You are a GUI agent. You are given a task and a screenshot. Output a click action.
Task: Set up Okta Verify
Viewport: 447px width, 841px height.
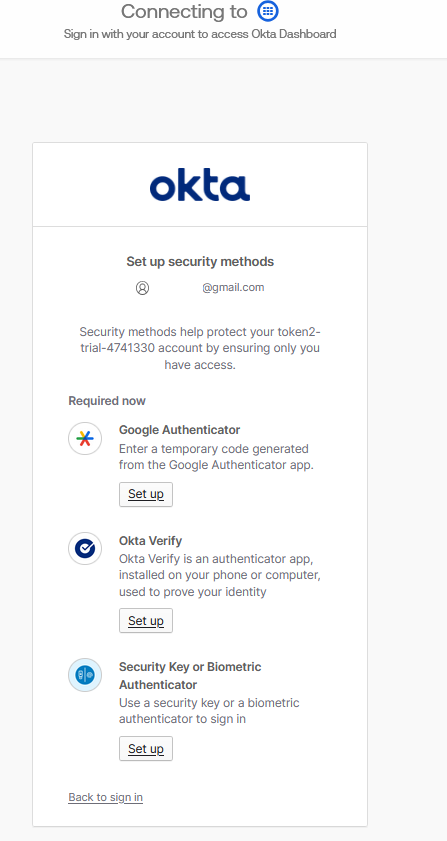pyautogui.click(x=146, y=621)
